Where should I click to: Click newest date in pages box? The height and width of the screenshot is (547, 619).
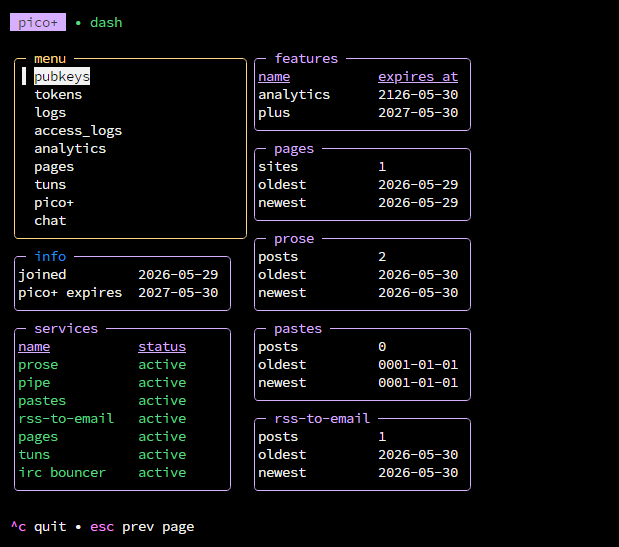point(418,202)
